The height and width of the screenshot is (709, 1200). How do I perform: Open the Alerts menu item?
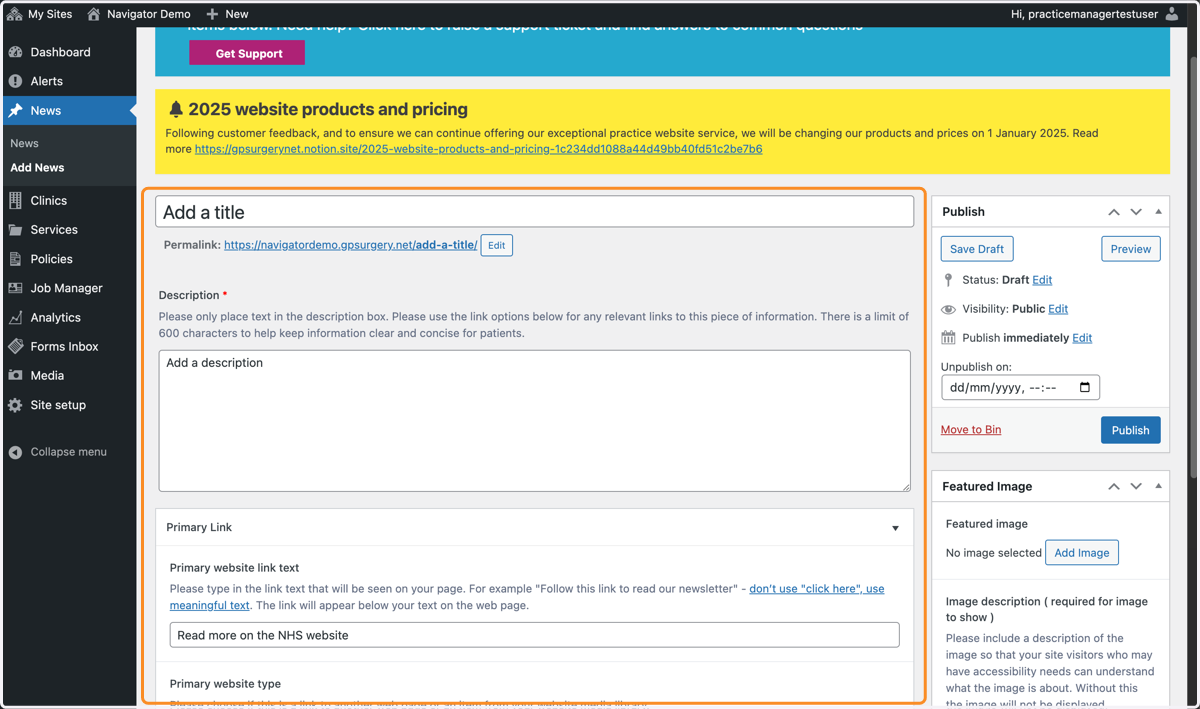[x=68, y=81]
